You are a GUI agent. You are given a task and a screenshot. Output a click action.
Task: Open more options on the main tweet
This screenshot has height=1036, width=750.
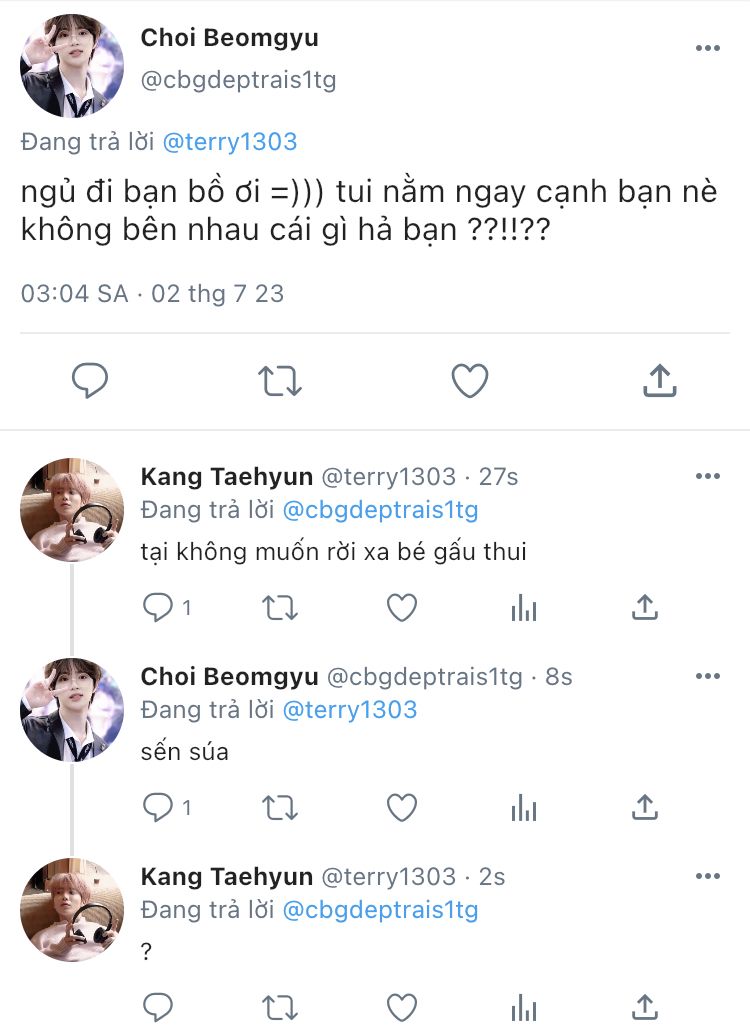(x=708, y=49)
